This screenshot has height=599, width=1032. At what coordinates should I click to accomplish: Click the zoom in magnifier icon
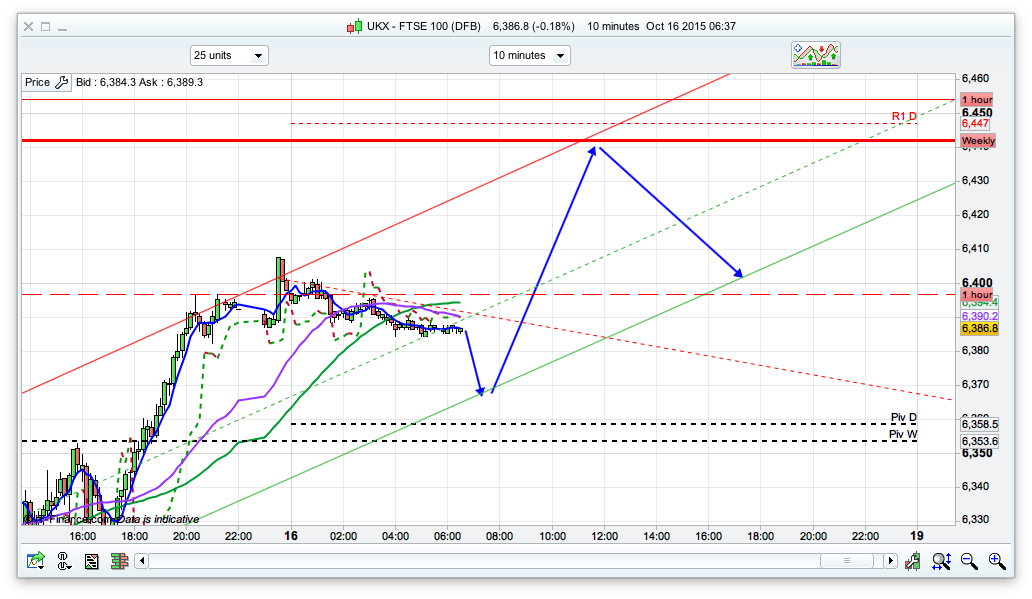[x=996, y=561]
